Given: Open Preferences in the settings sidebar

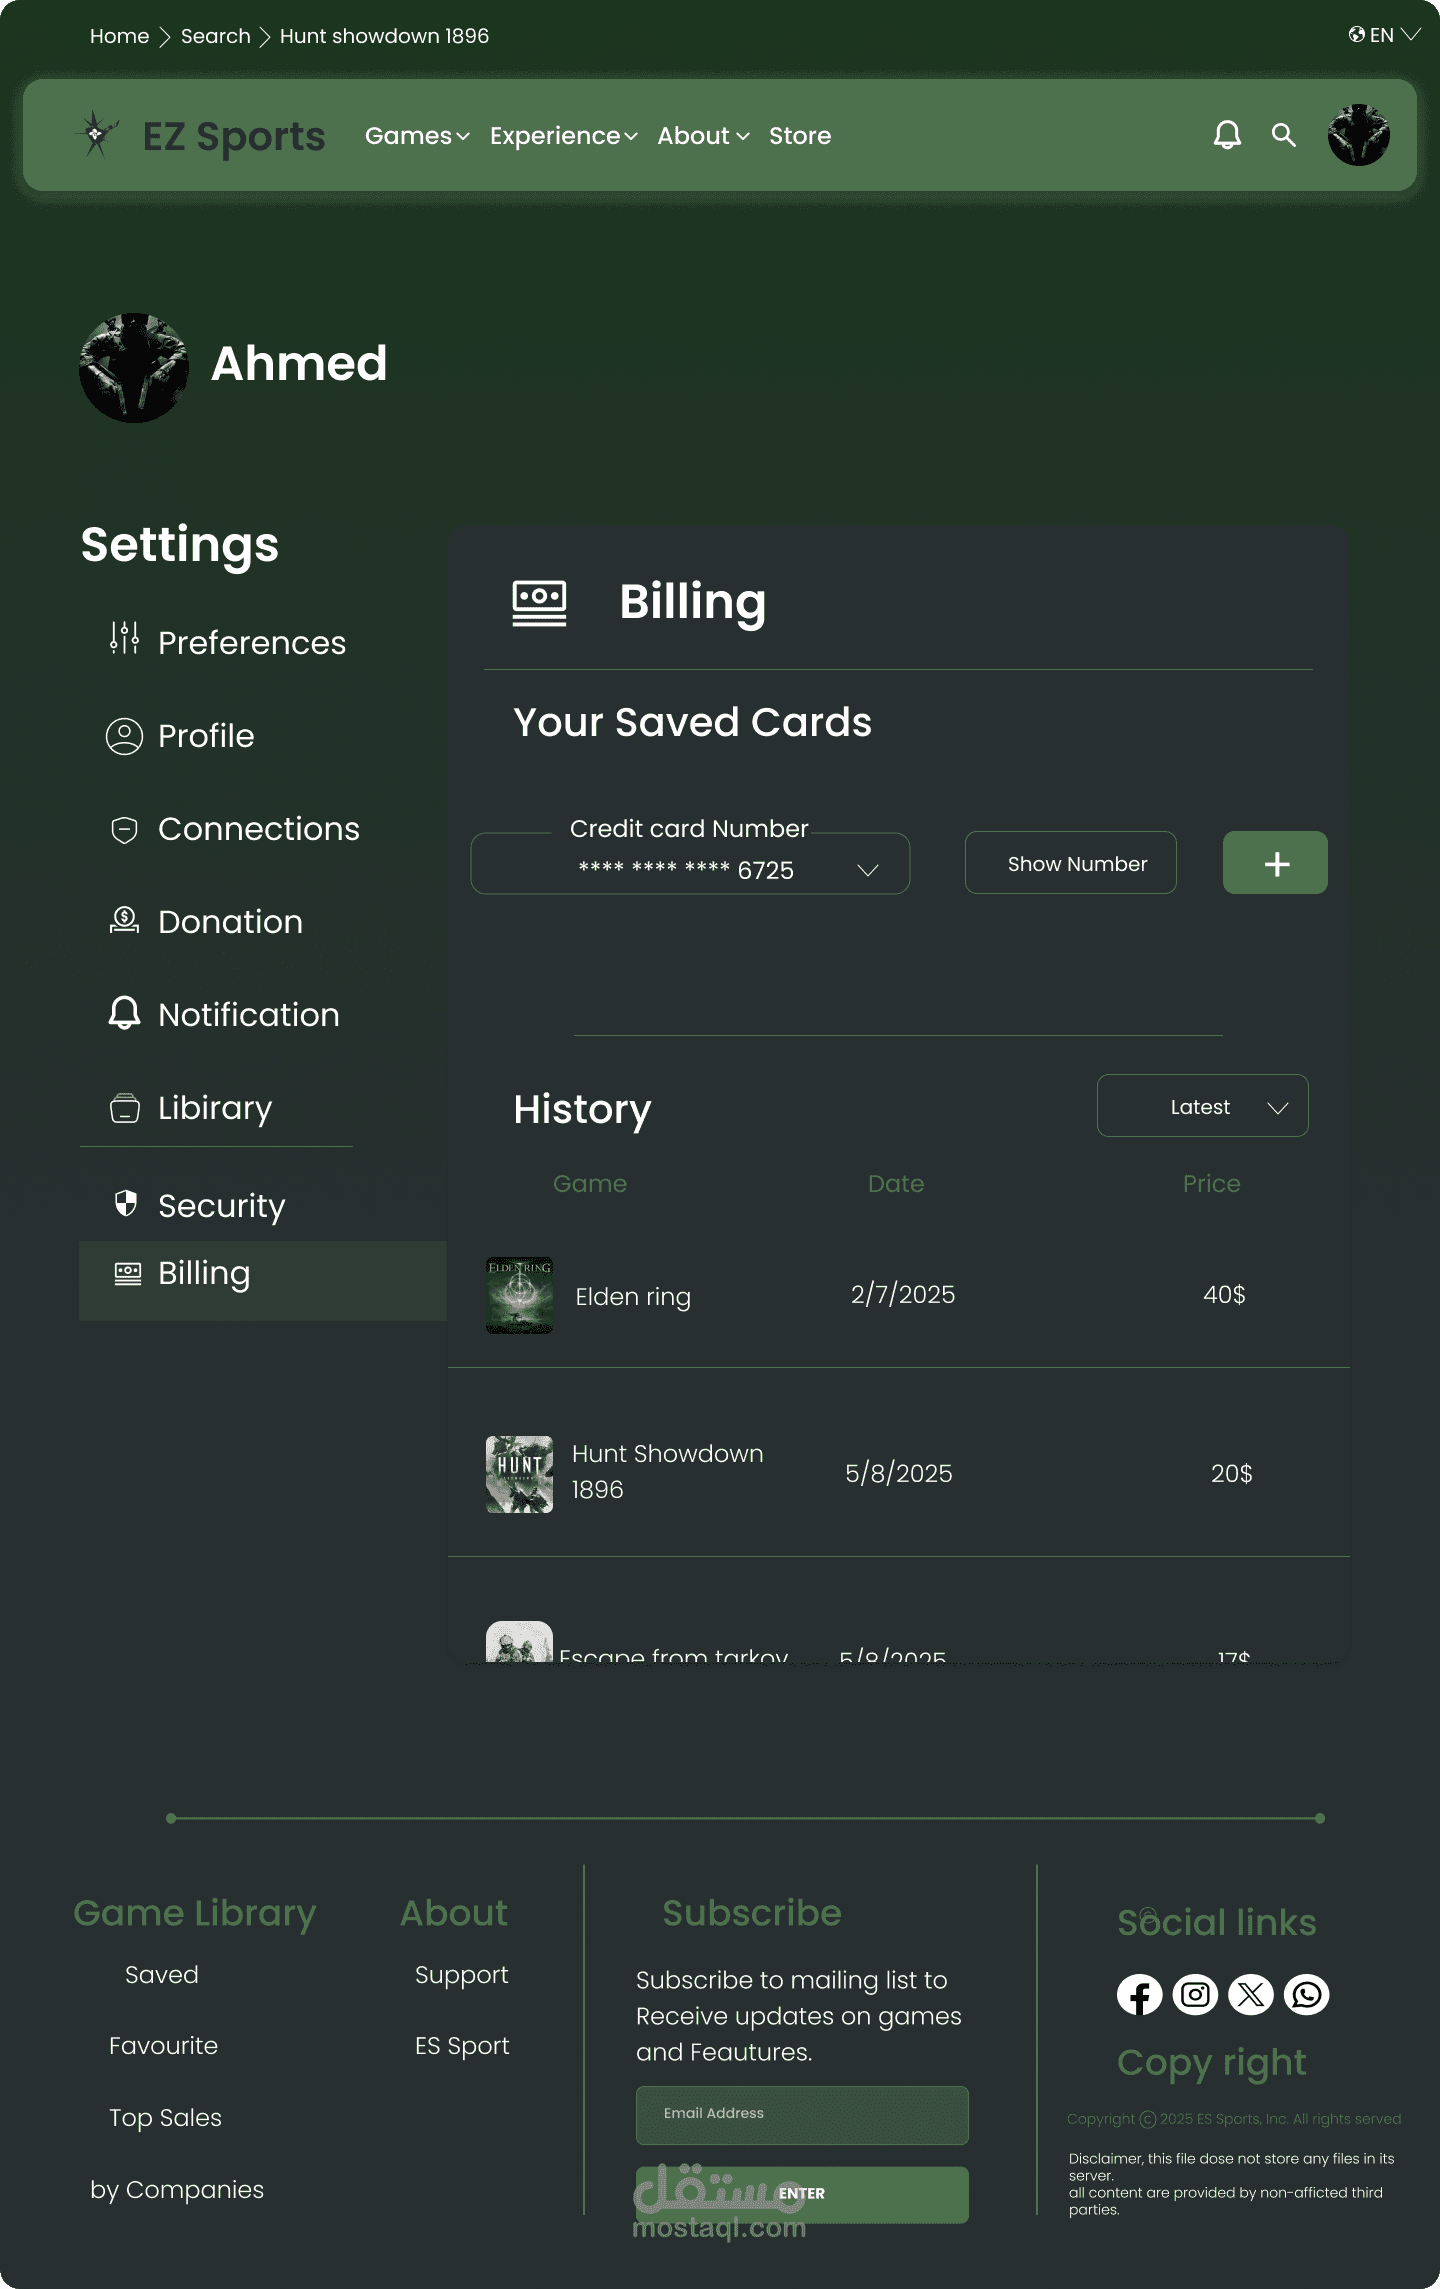Looking at the screenshot, I should click(x=251, y=643).
